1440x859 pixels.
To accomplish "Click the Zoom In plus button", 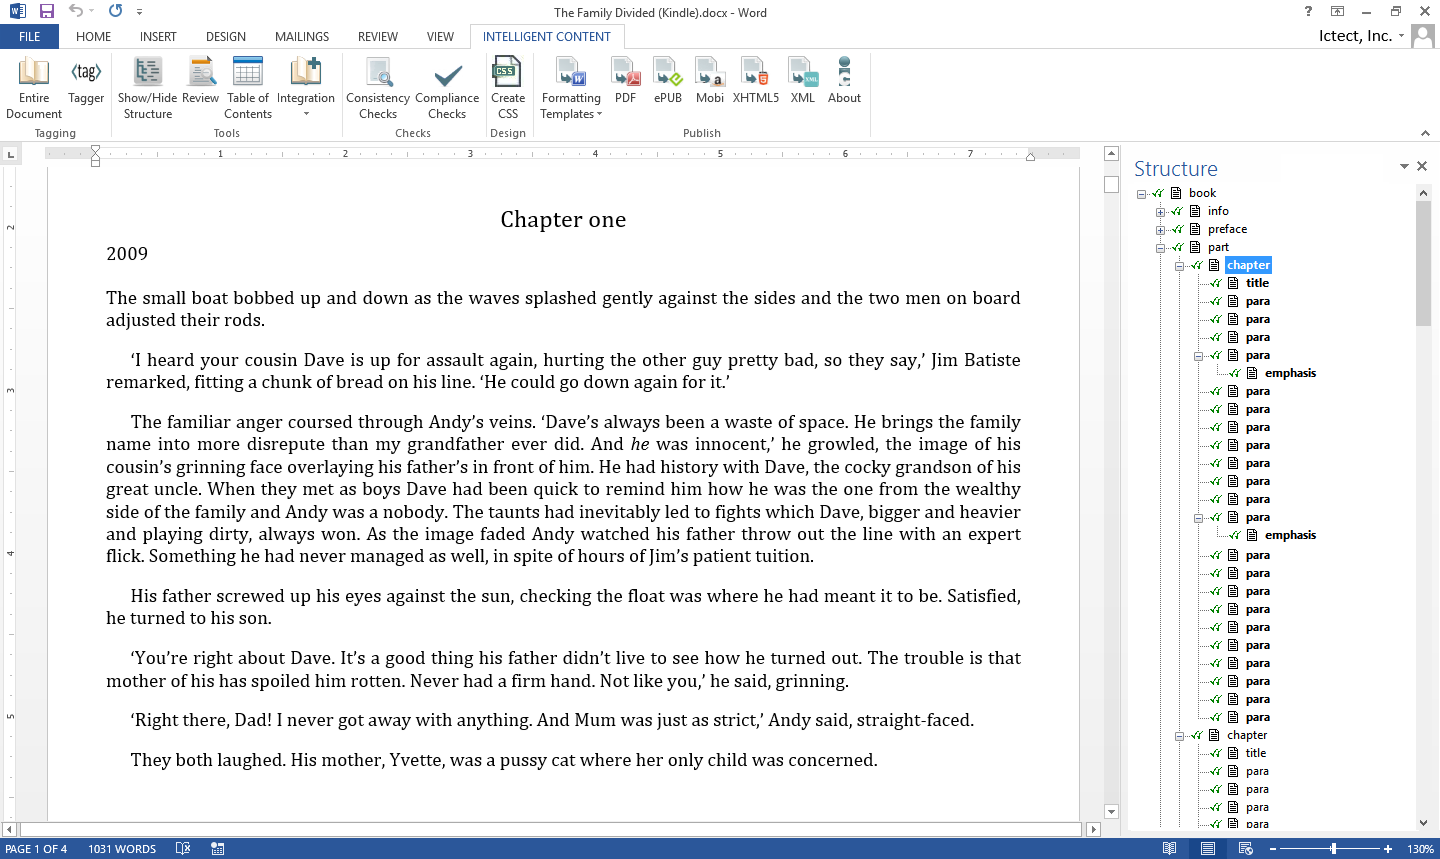I will 1388,849.
